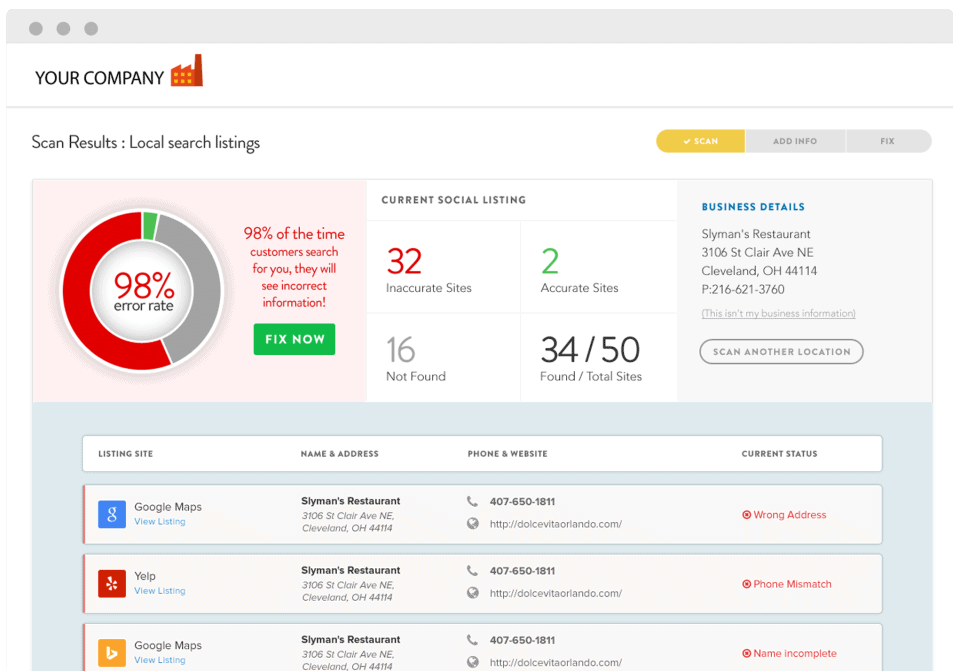Click the 98% error rate donut chart
Viewport: 960px width, 671px height.
[142, 291]
